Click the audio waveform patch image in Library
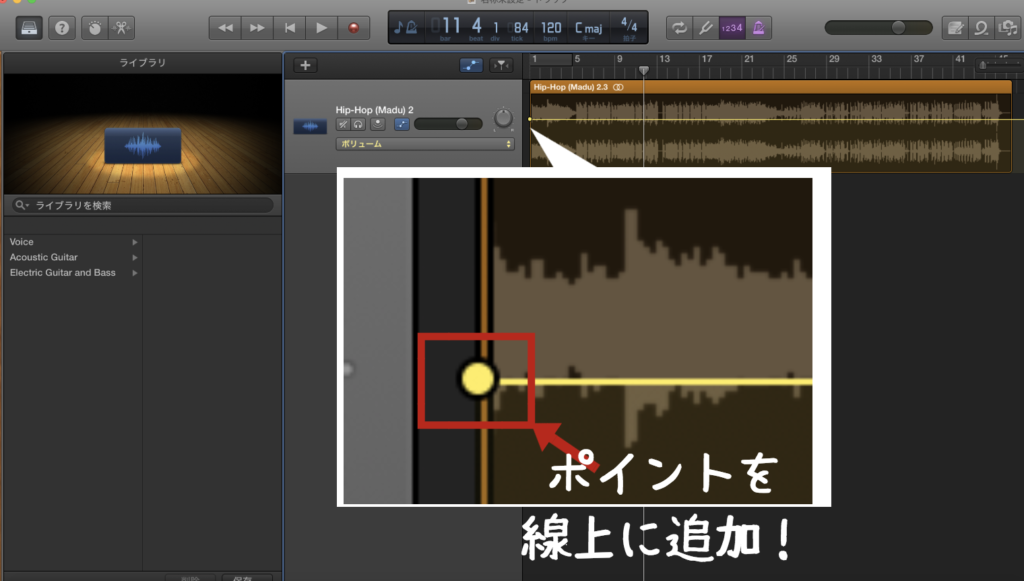 point(142,146)
